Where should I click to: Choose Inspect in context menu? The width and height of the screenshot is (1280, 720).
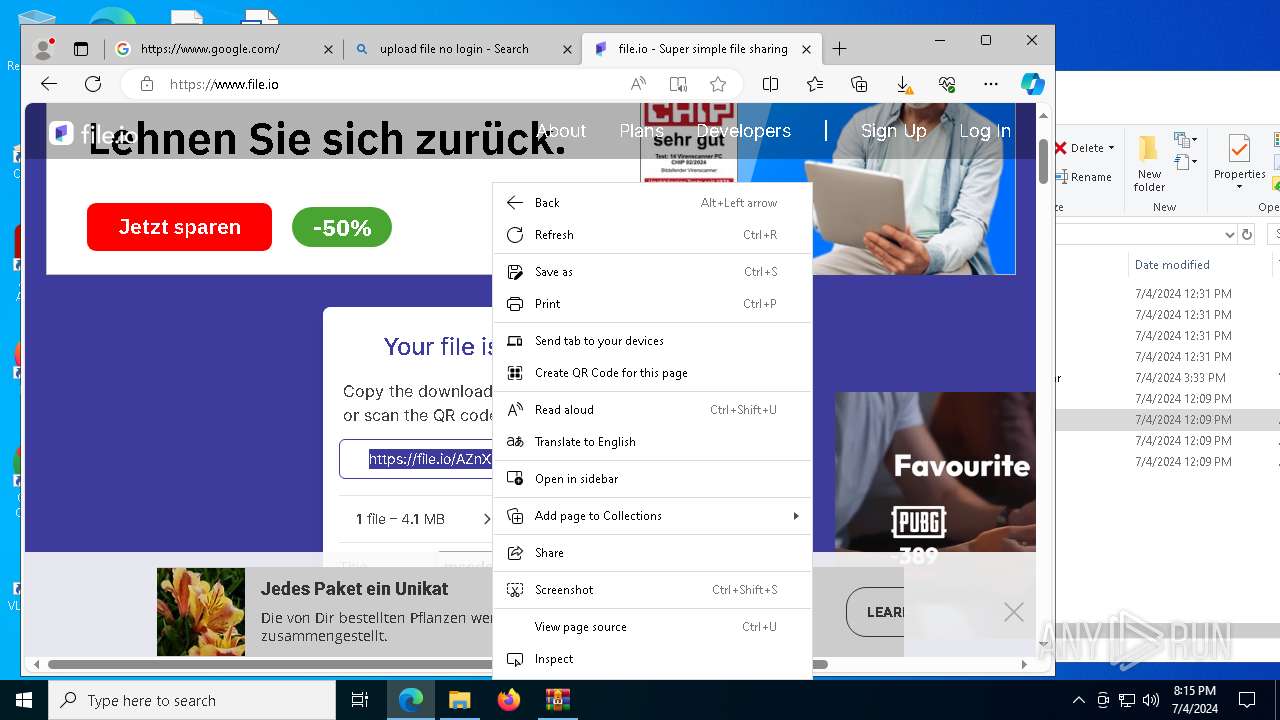coord(653,659)
